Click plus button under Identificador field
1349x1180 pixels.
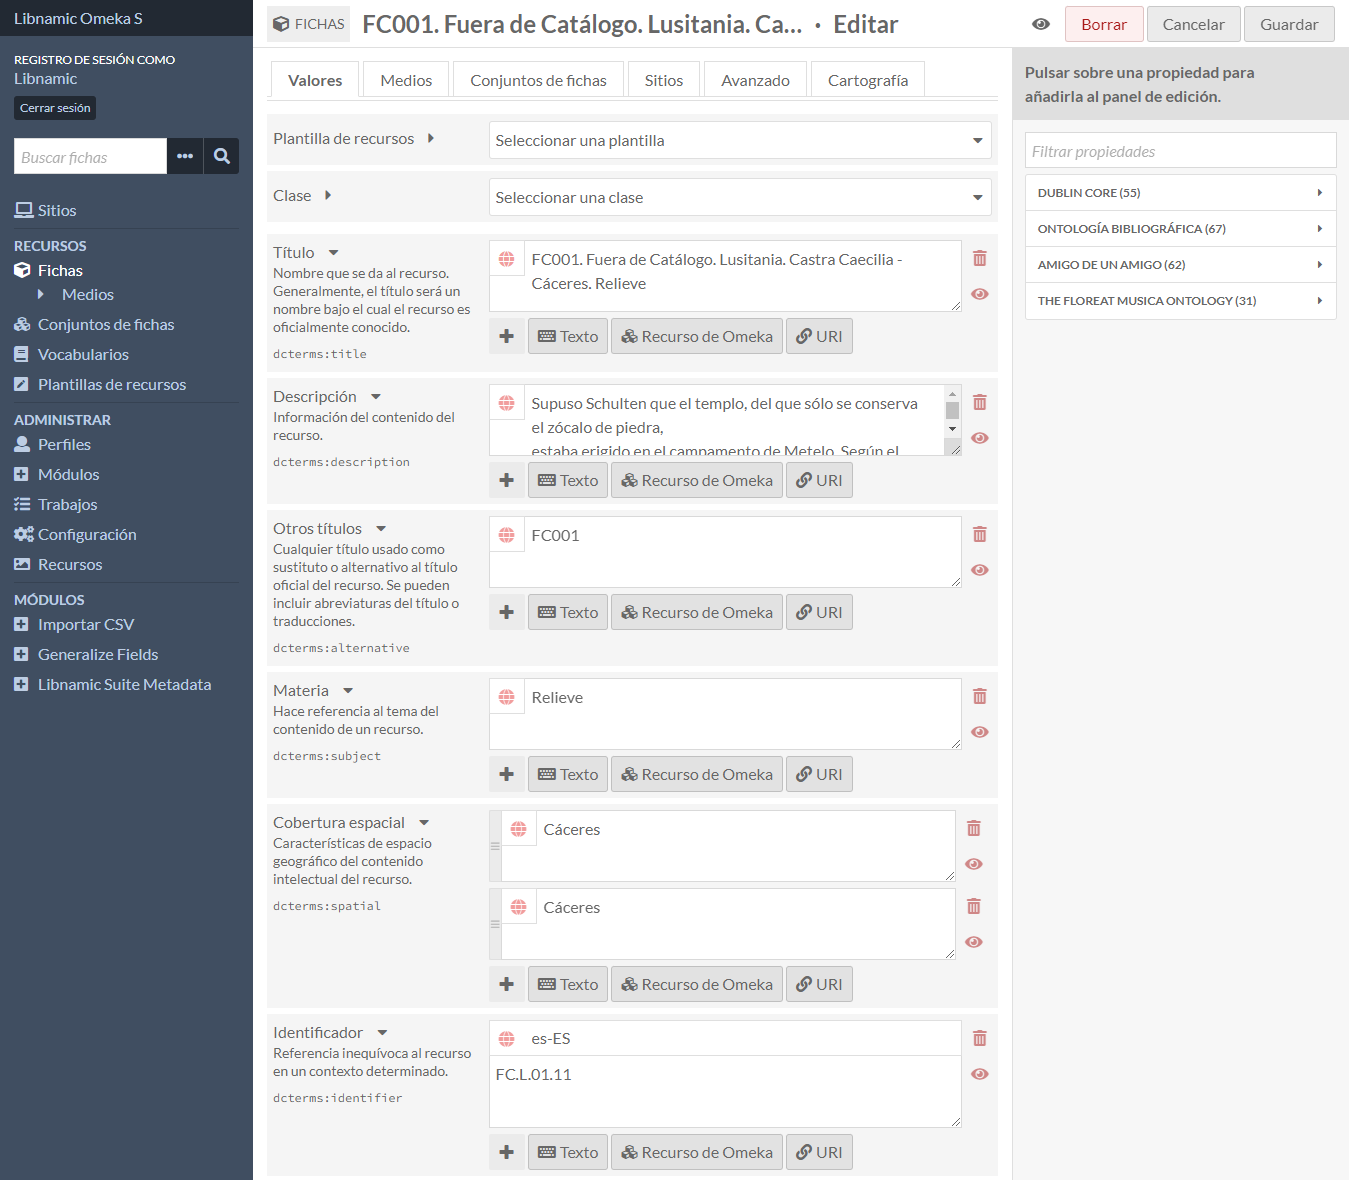click(507, 1152)
